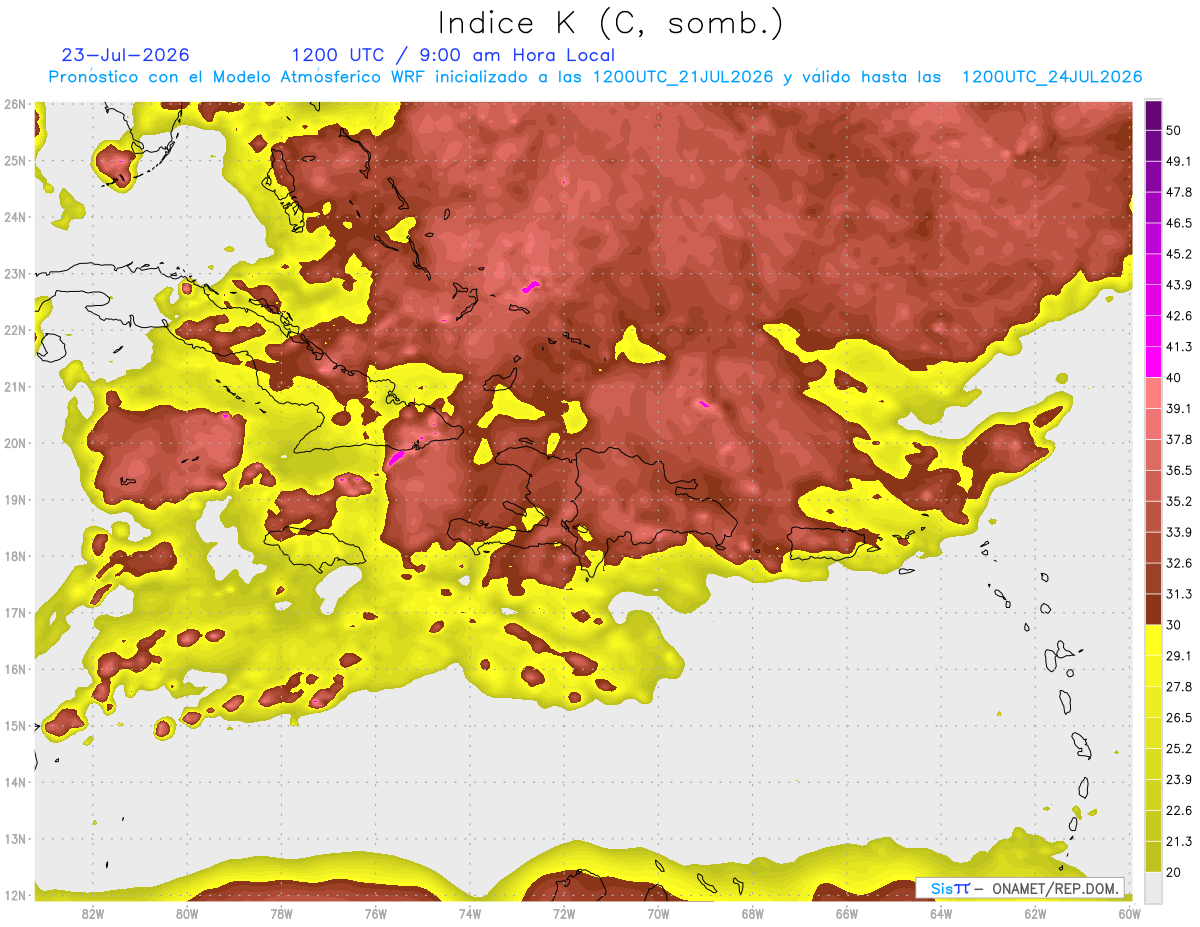Click the '74W' longitude label

[470, 913]
